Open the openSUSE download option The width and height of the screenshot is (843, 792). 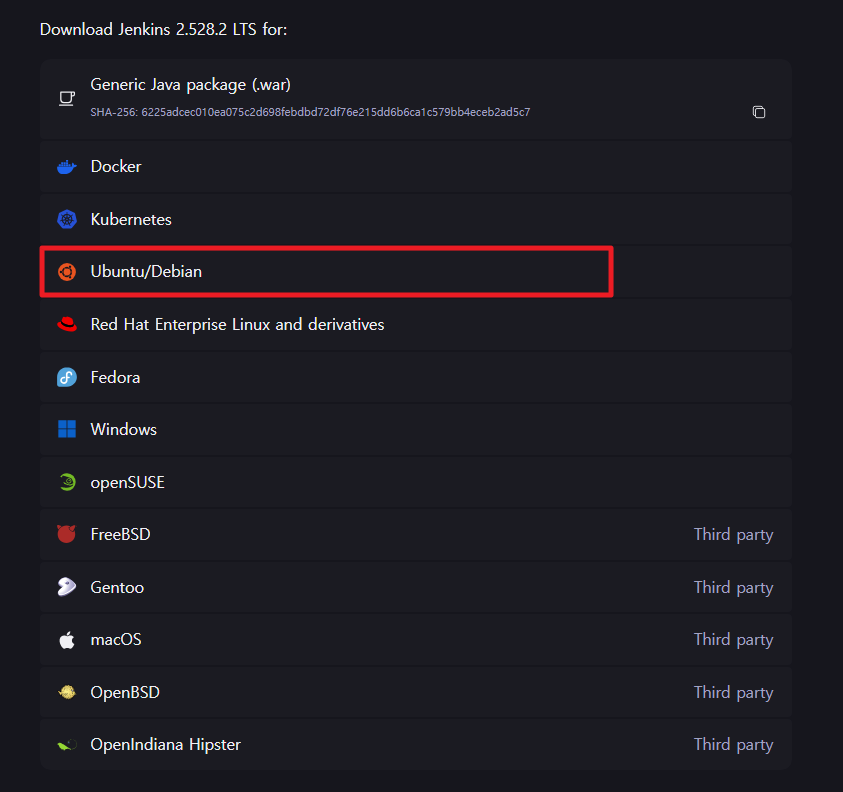[416, 482]
